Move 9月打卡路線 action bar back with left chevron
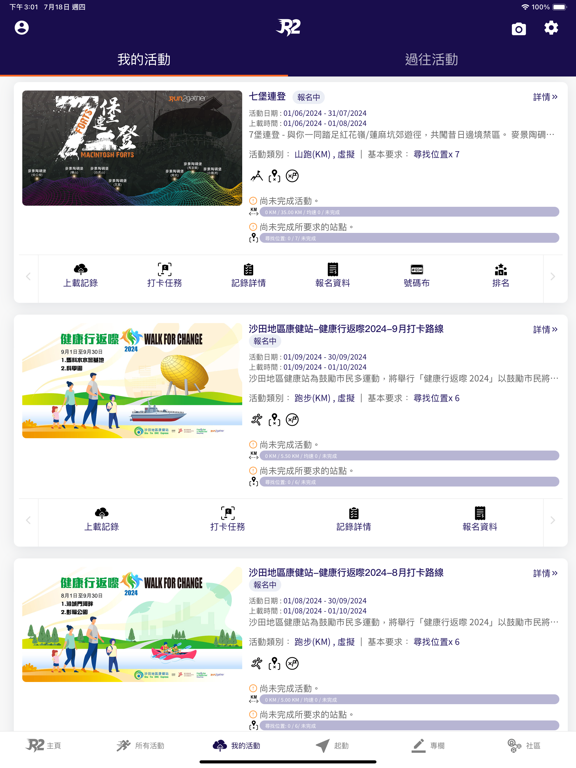Image resolution: width=576 pixels, height=768 pixels. (x=28, y=520)
